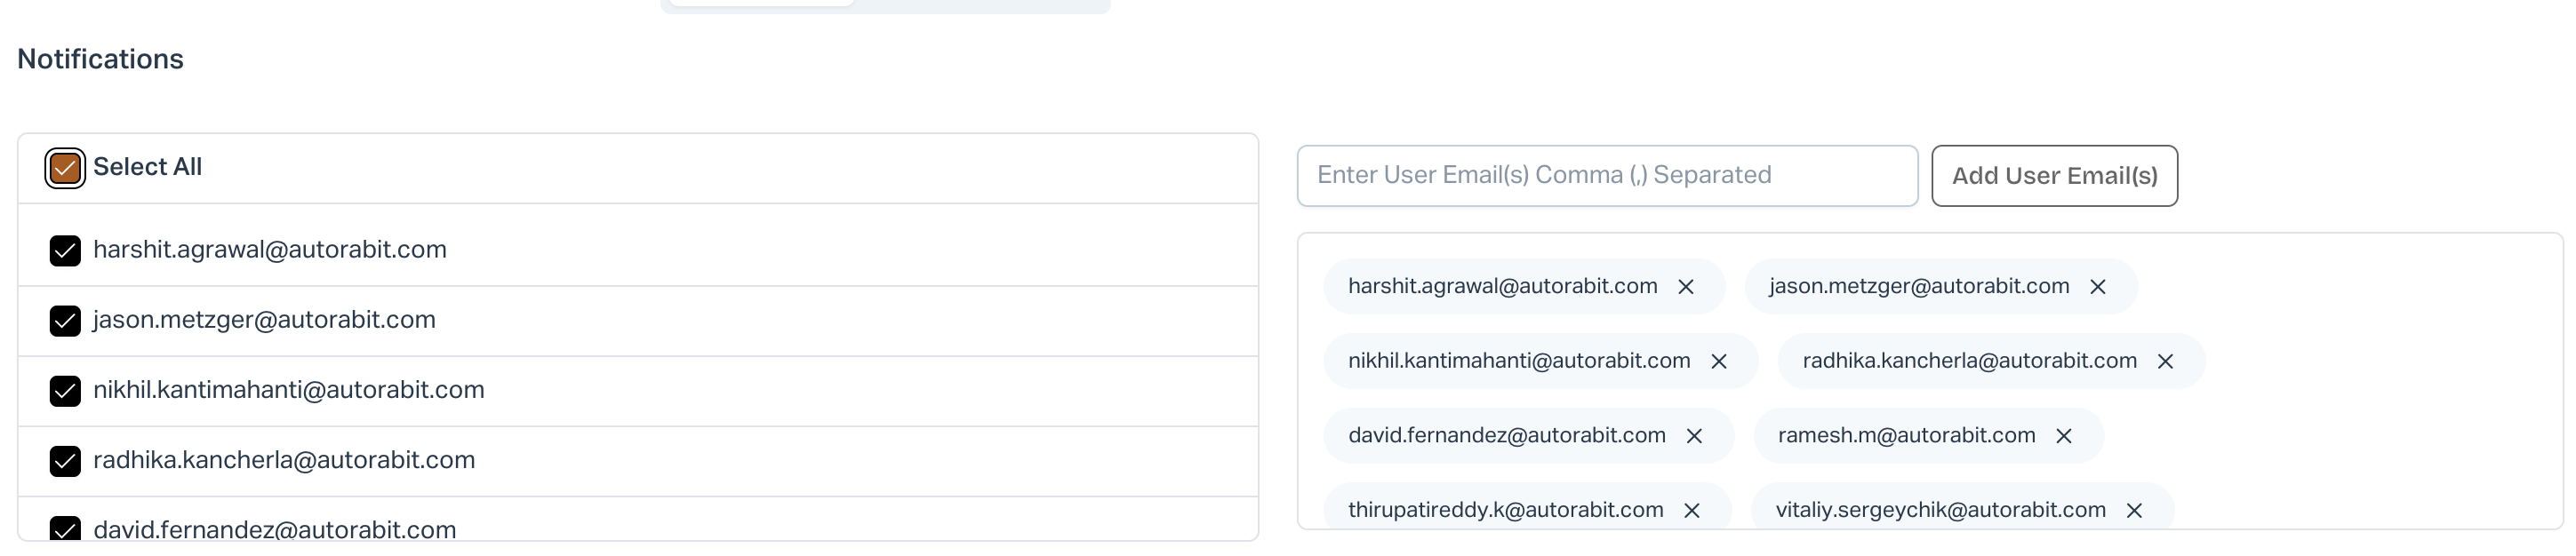
Task: Remove ramesh.m@autorabit.com email chip
Action: (x=2064, y=436)
